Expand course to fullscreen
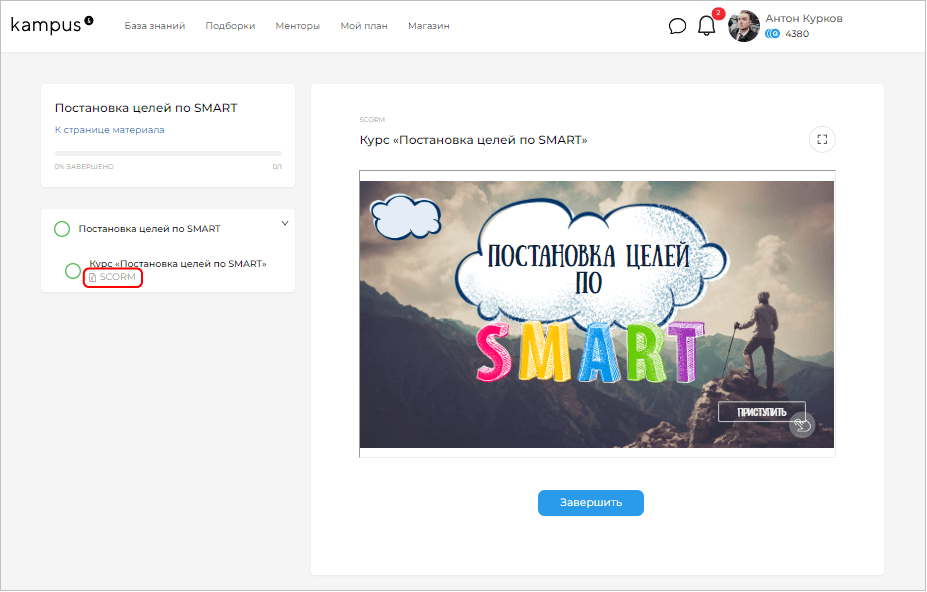 point(822,140)
